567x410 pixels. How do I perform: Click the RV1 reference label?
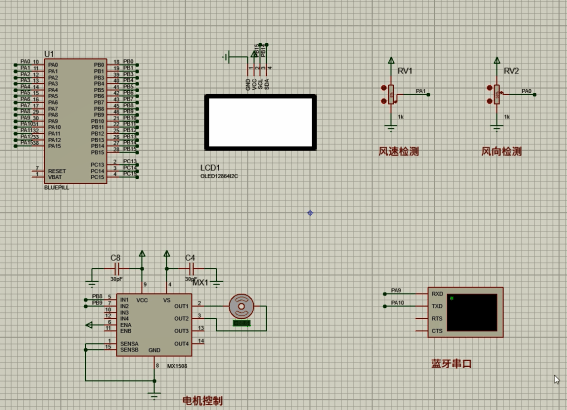(x=405, y=71)
